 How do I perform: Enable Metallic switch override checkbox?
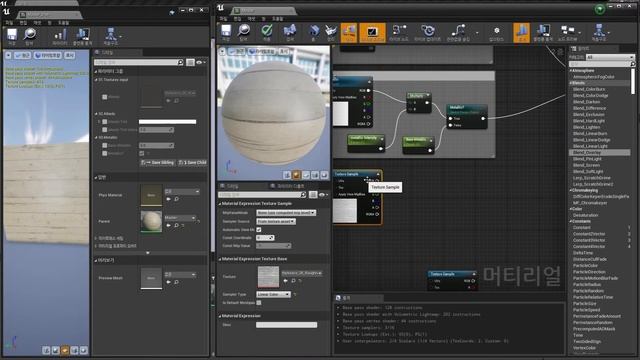[x=105, y=153]
